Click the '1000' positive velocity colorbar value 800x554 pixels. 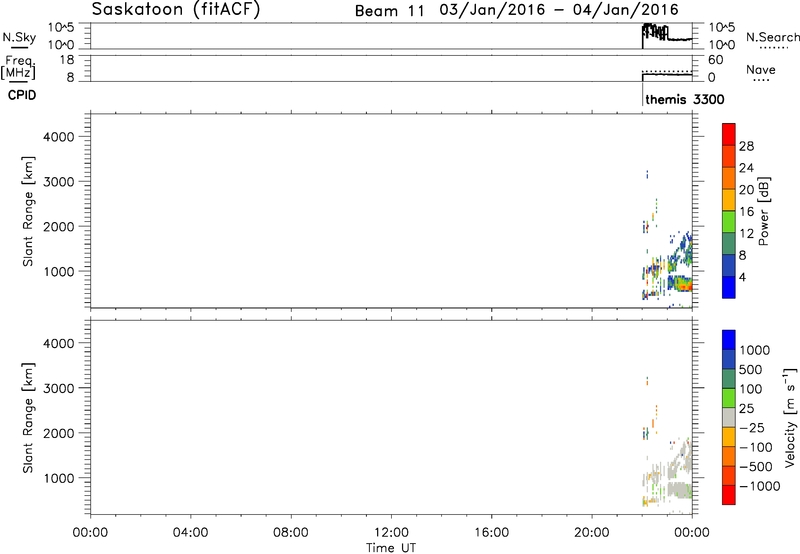[x=755, y=350]
